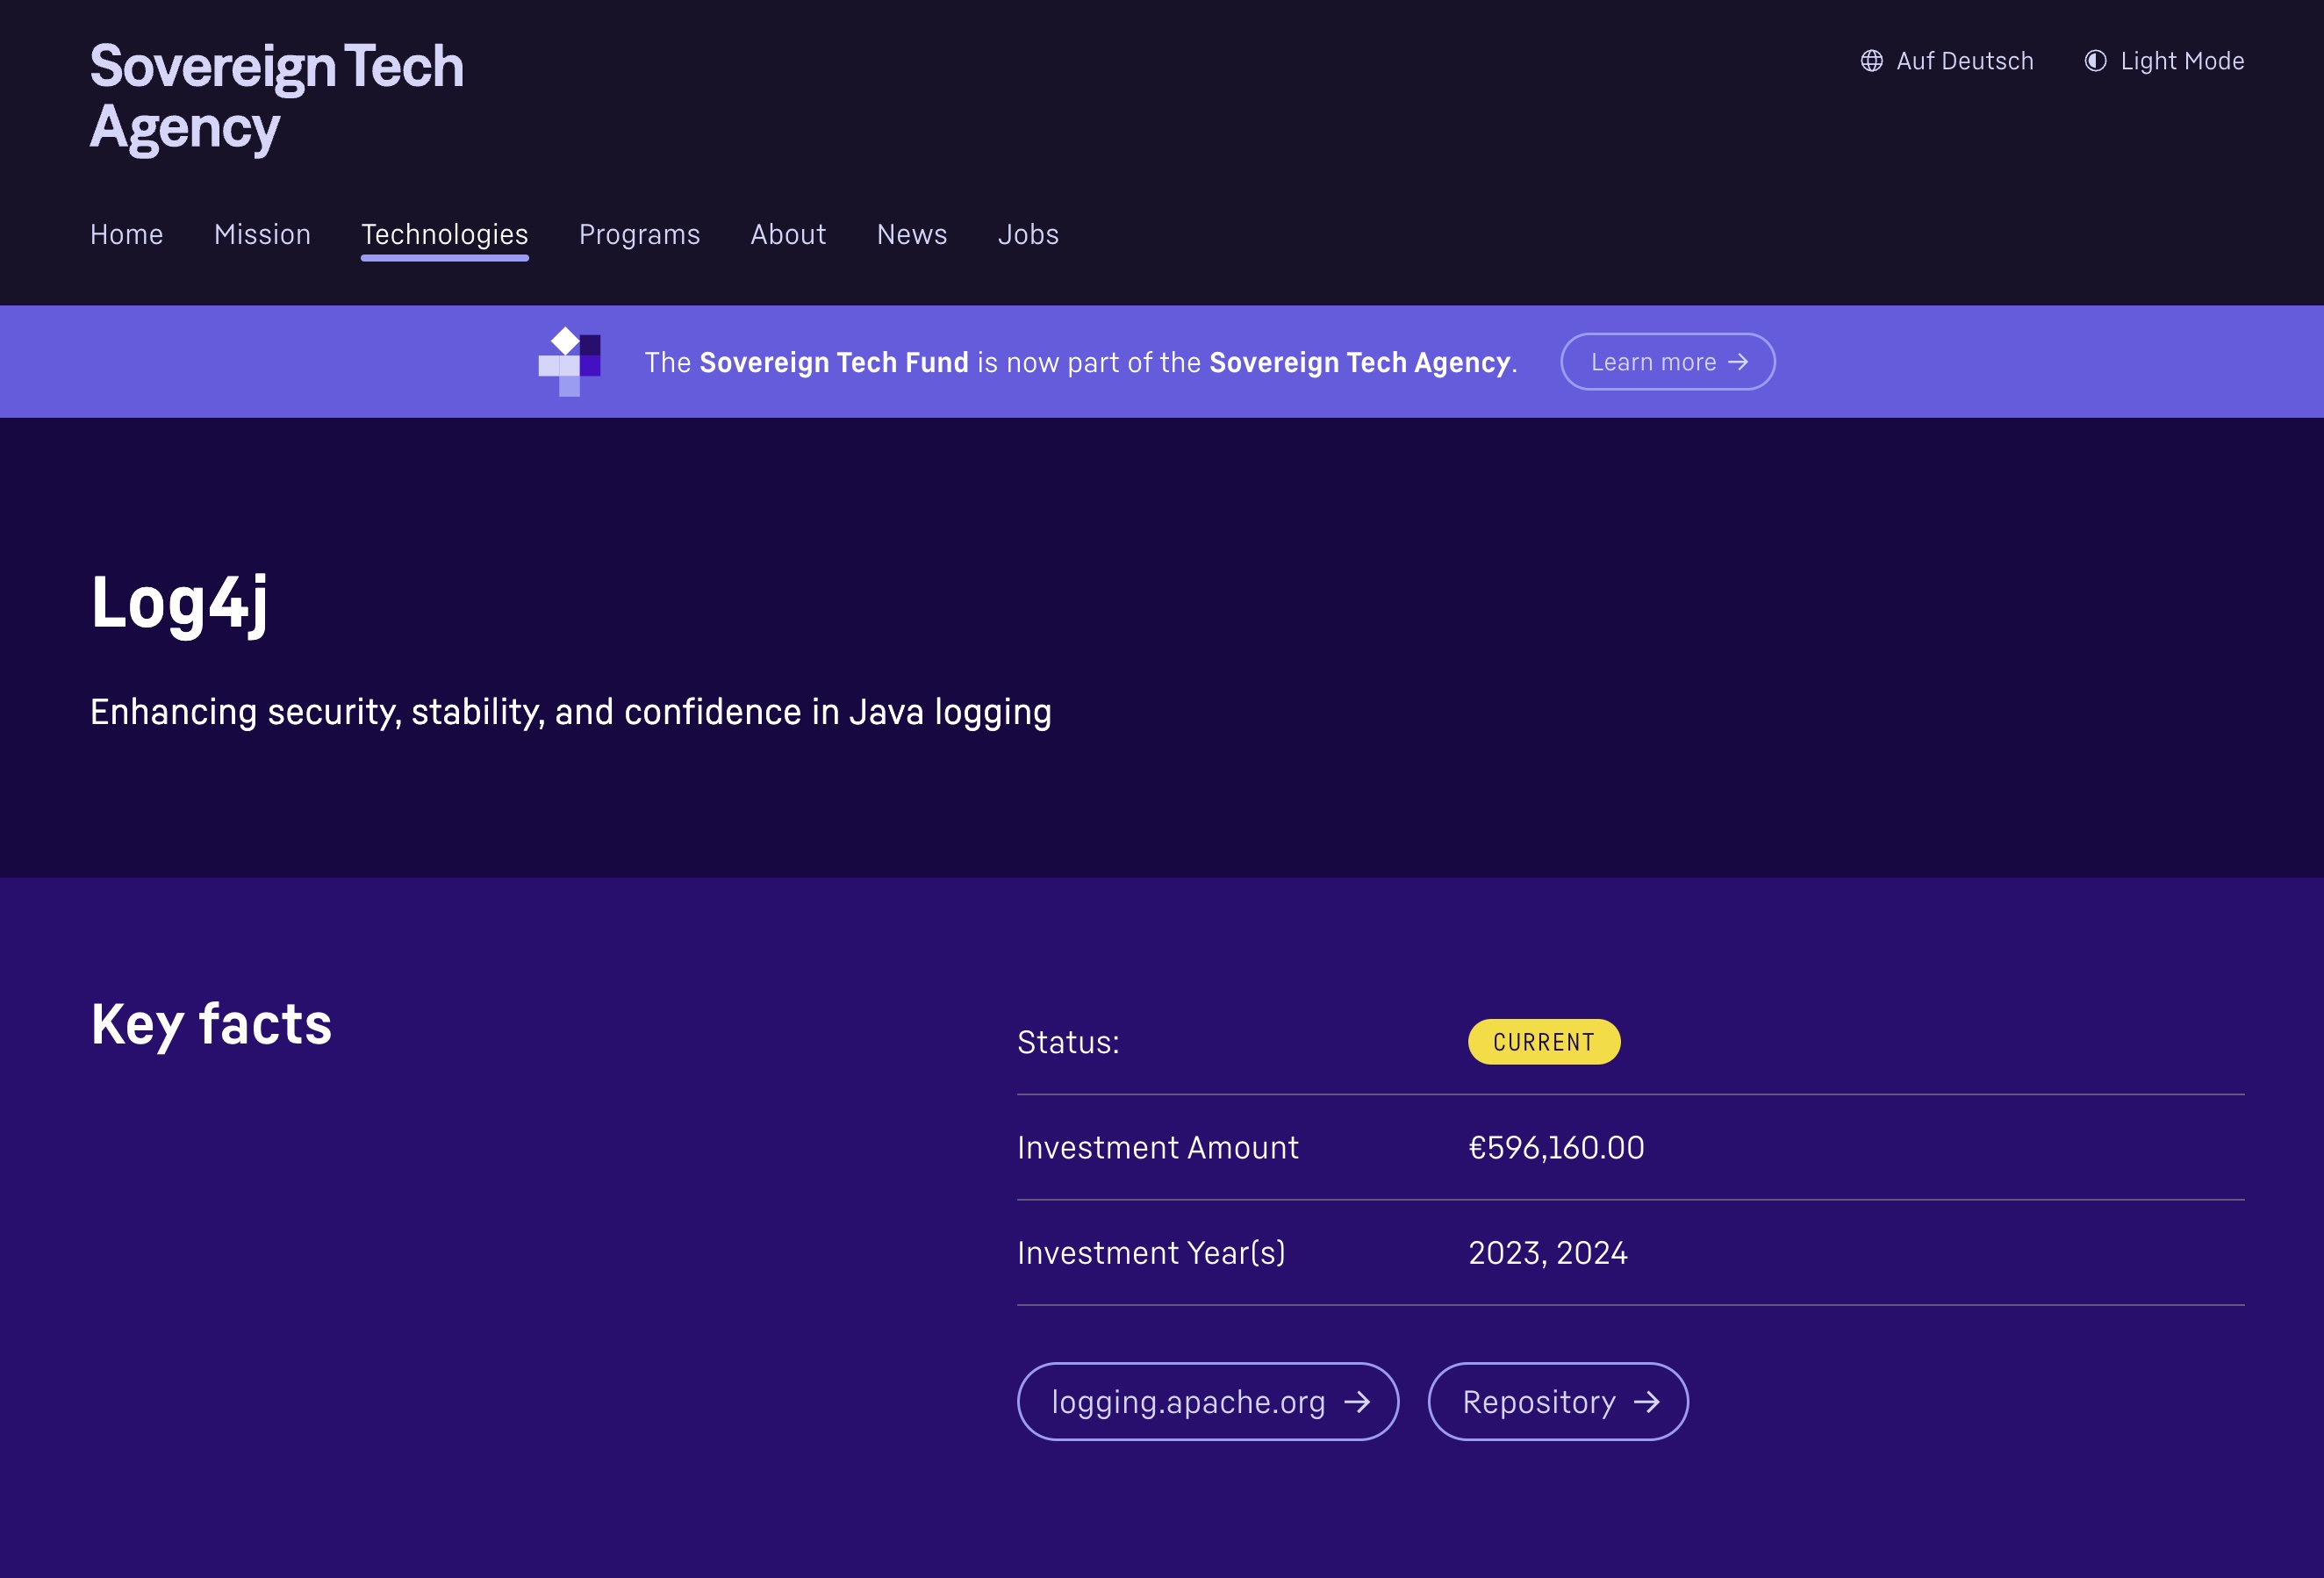Image resolution: width=2324 pixels, height=1578 pixels.
Task: Click the Sovereign Tech Agency logo
Action: [277, 97]
